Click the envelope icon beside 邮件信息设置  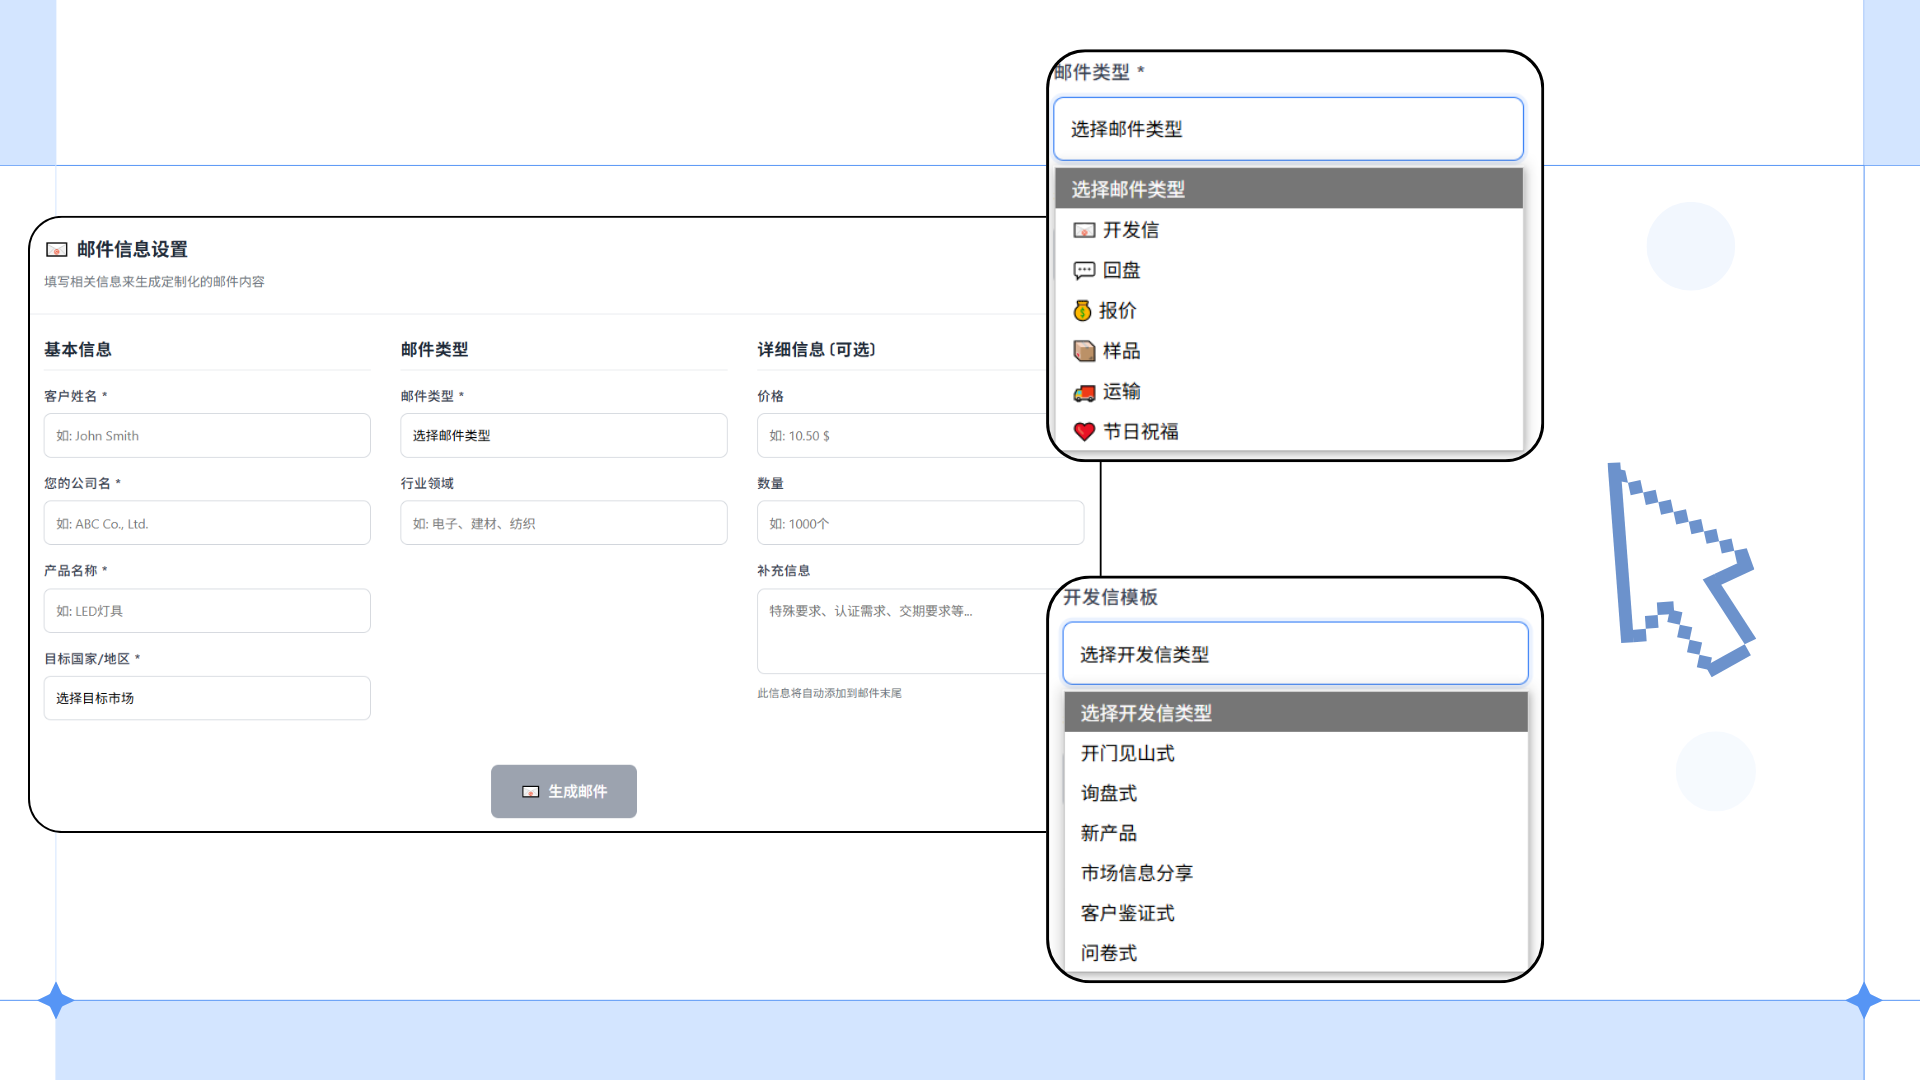(57, 250)
